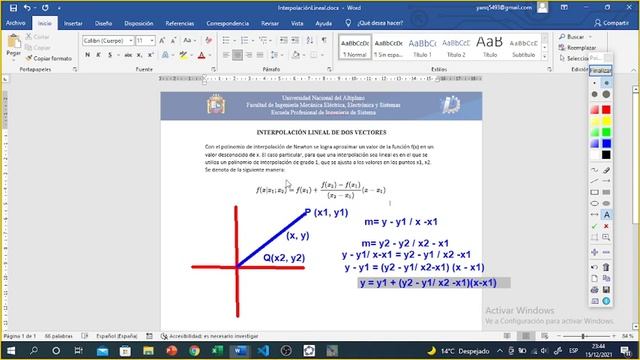Click the Buscar button
The height and width of the screenshot is (360, 640).
coord(572,37)
